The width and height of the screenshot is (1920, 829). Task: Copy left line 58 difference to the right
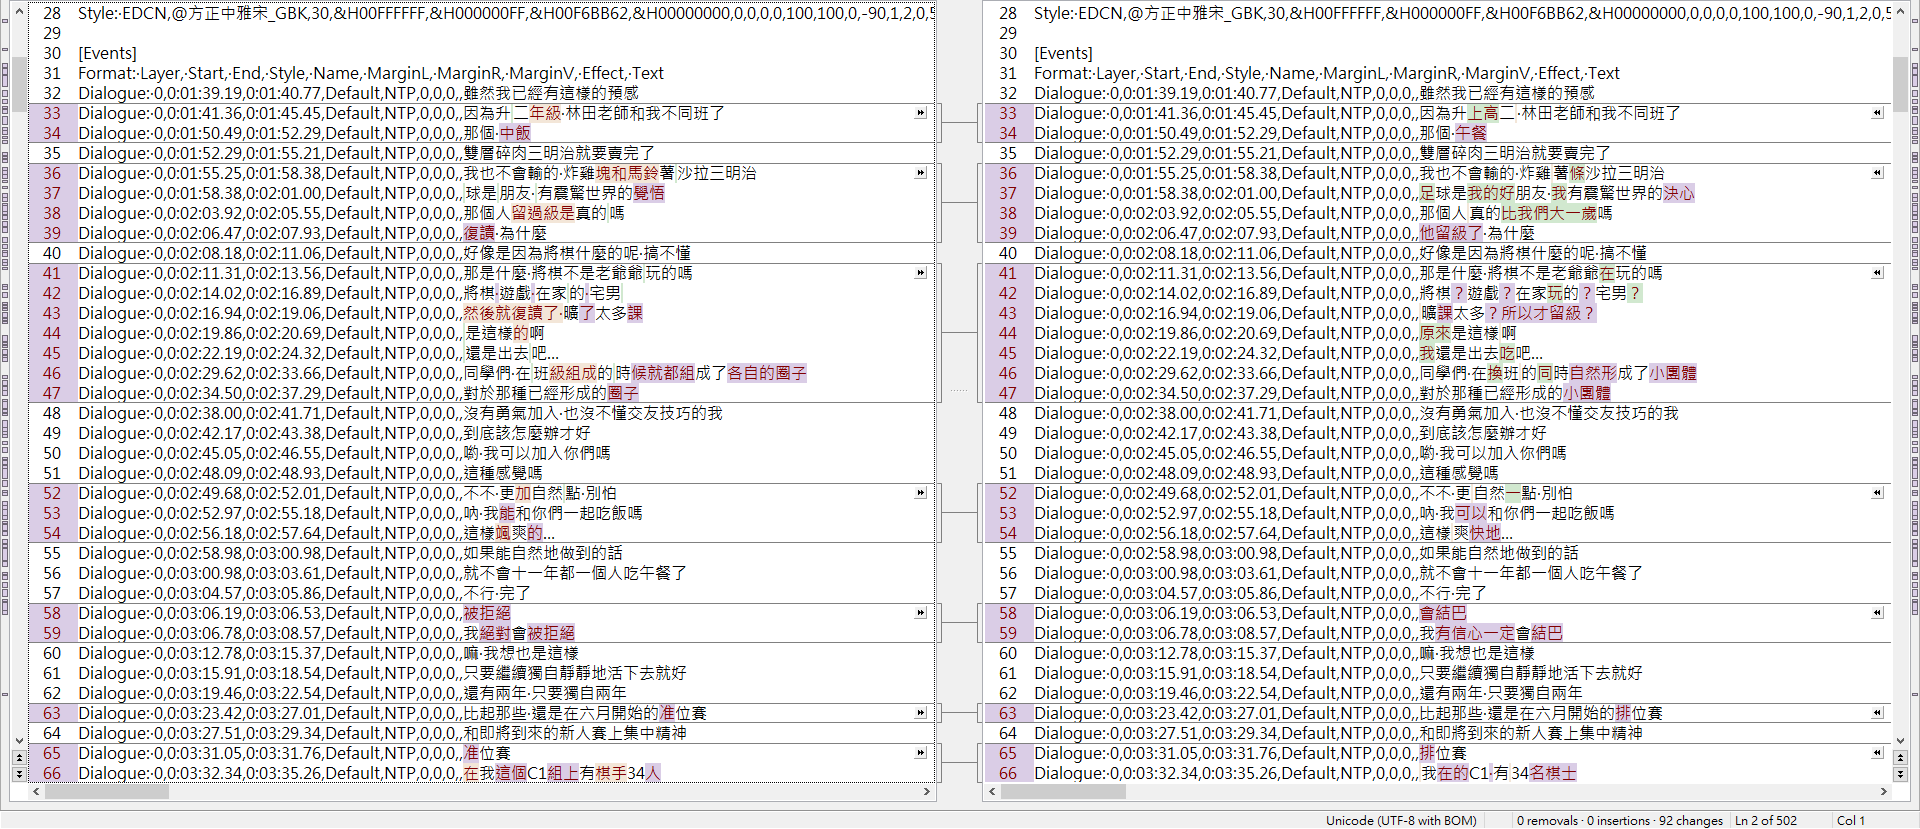point(921,613)
